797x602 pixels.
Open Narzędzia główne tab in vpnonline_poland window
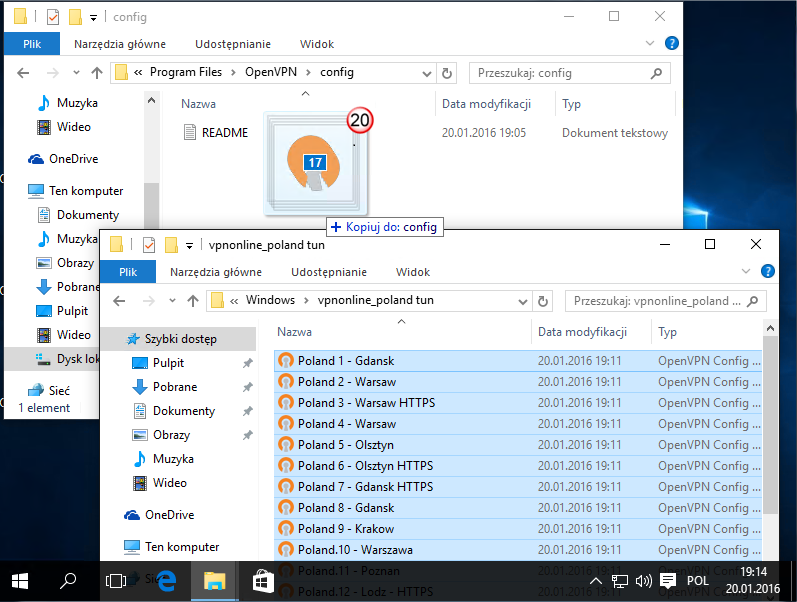[x=216, y=272]
